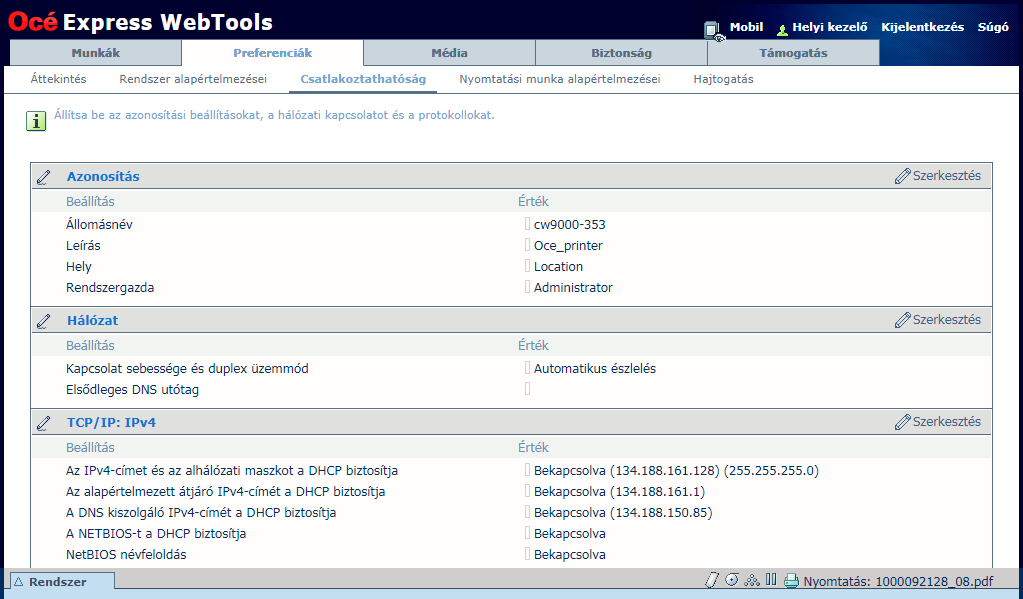The image size is (1023, 599).
Task: Switch to the Hajtogatás sub-tab
Action: point(724,79)
